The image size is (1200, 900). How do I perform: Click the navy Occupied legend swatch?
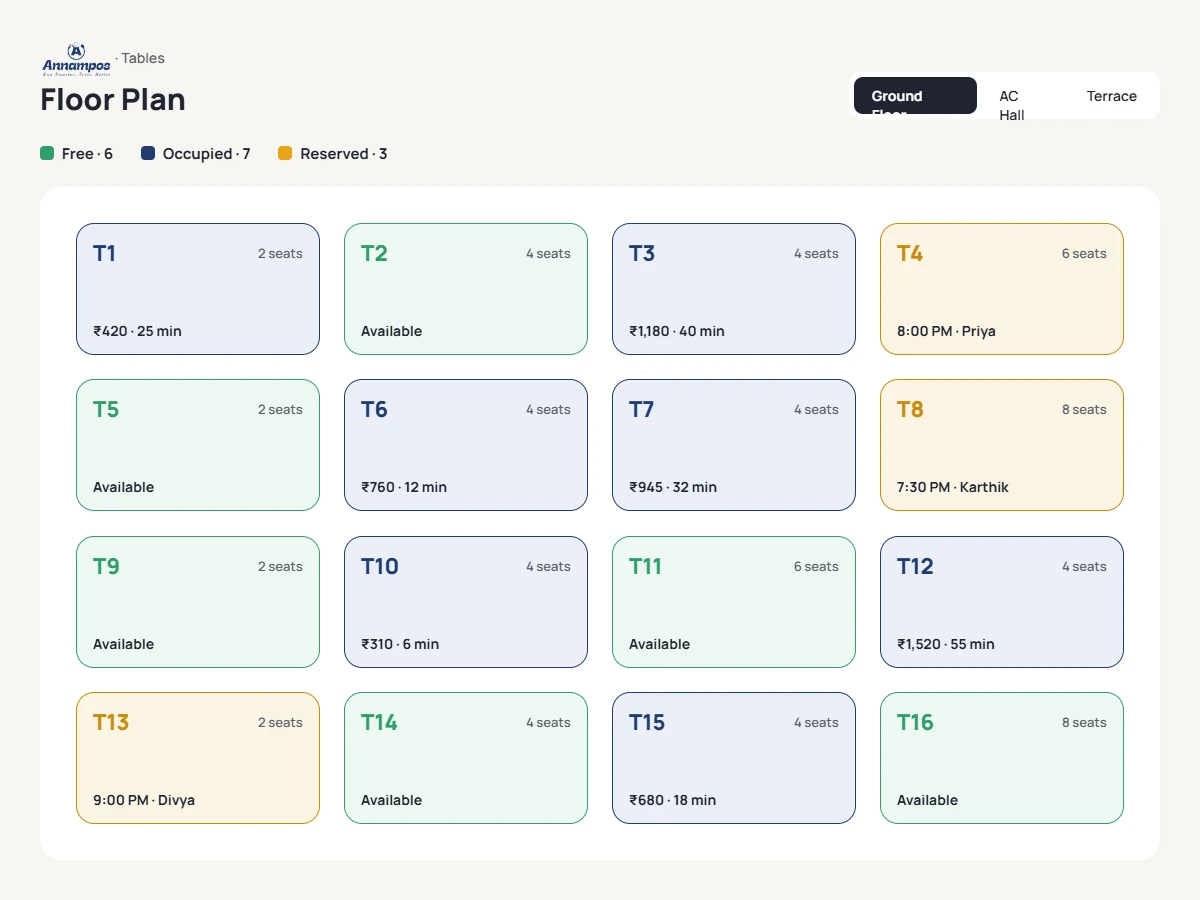pos(148,153)
